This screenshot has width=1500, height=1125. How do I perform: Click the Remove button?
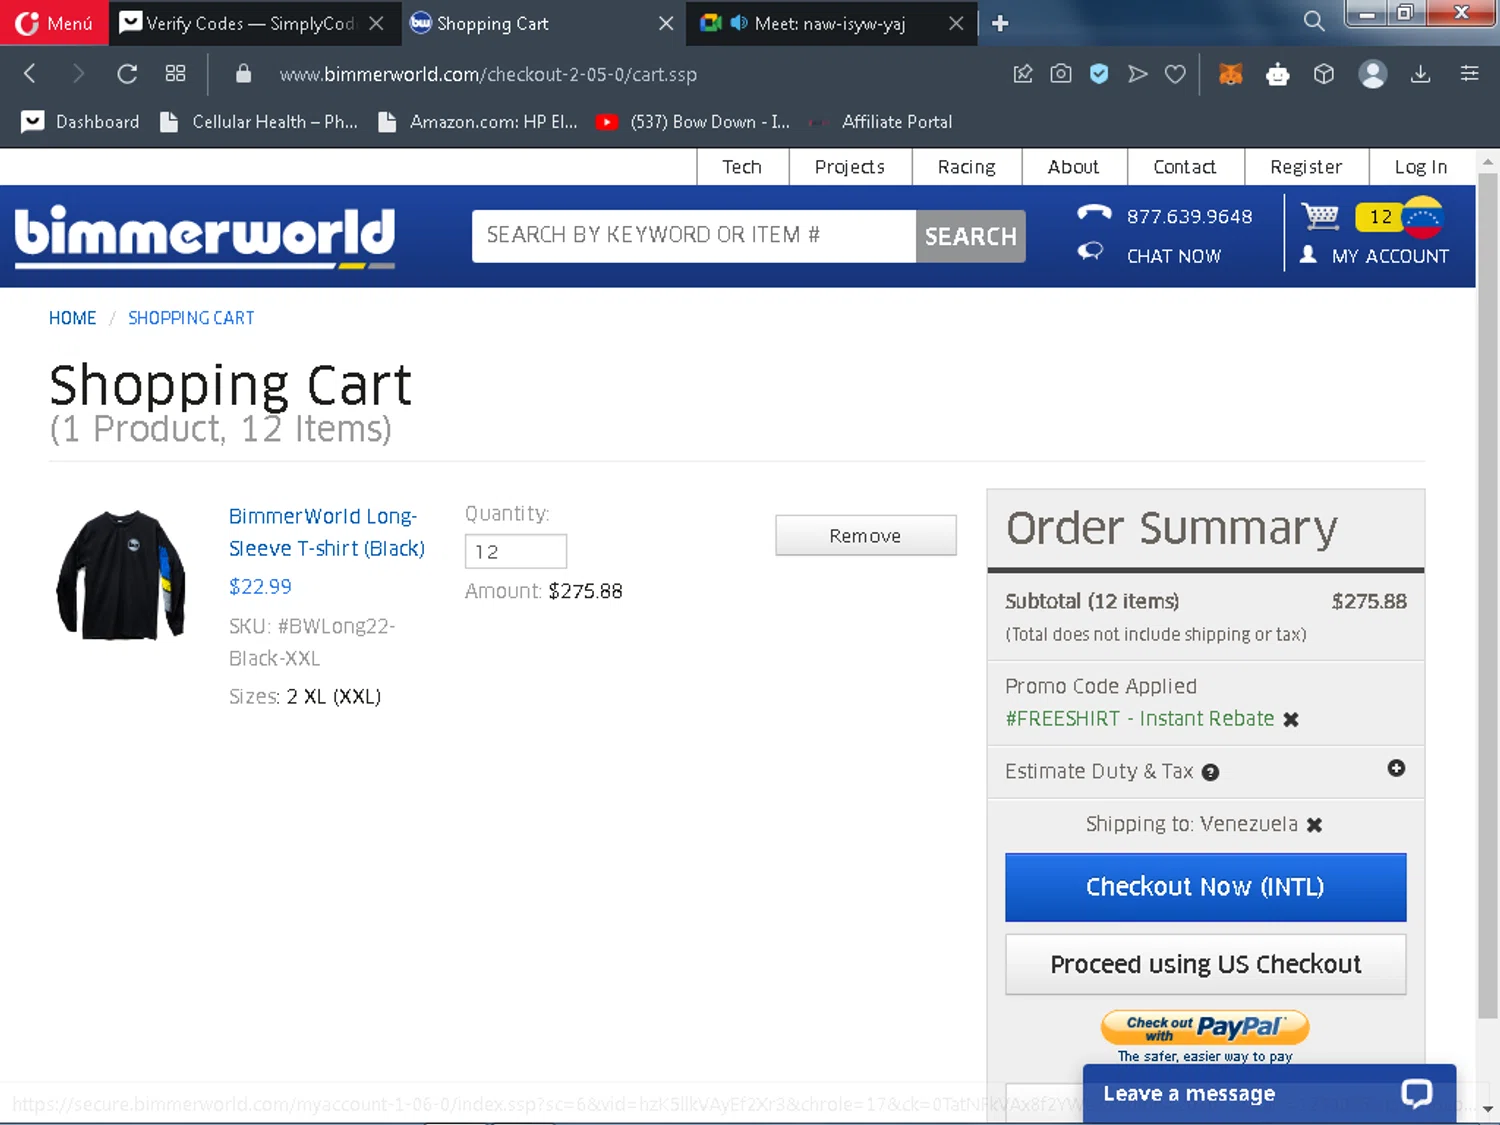(x=866, y=535)
